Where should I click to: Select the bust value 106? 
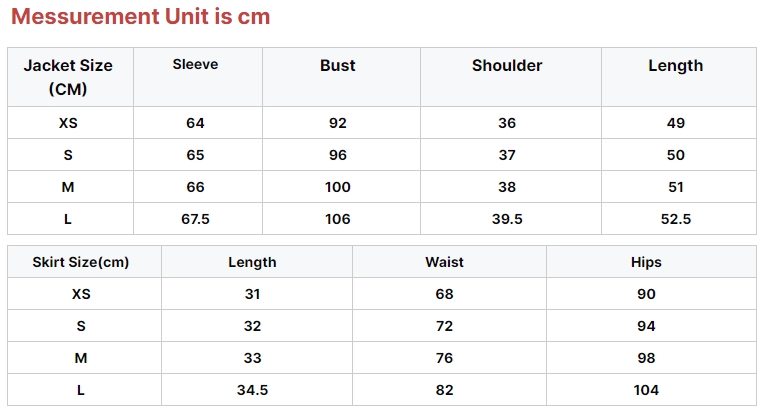(338, 219)
